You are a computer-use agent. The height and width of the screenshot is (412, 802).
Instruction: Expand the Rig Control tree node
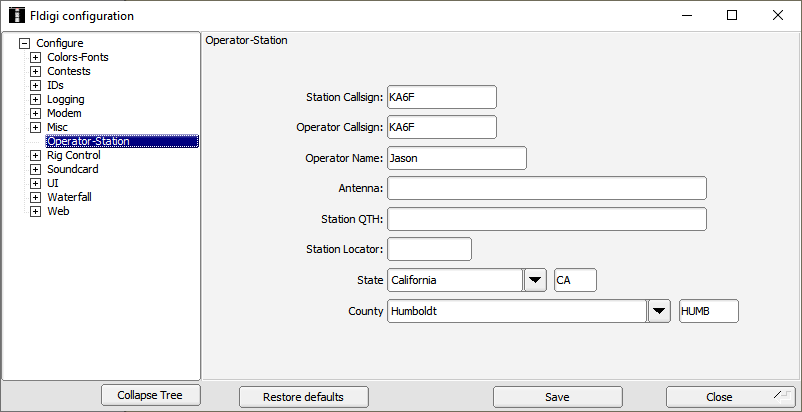pyautogui.click(x=35, y=155)
